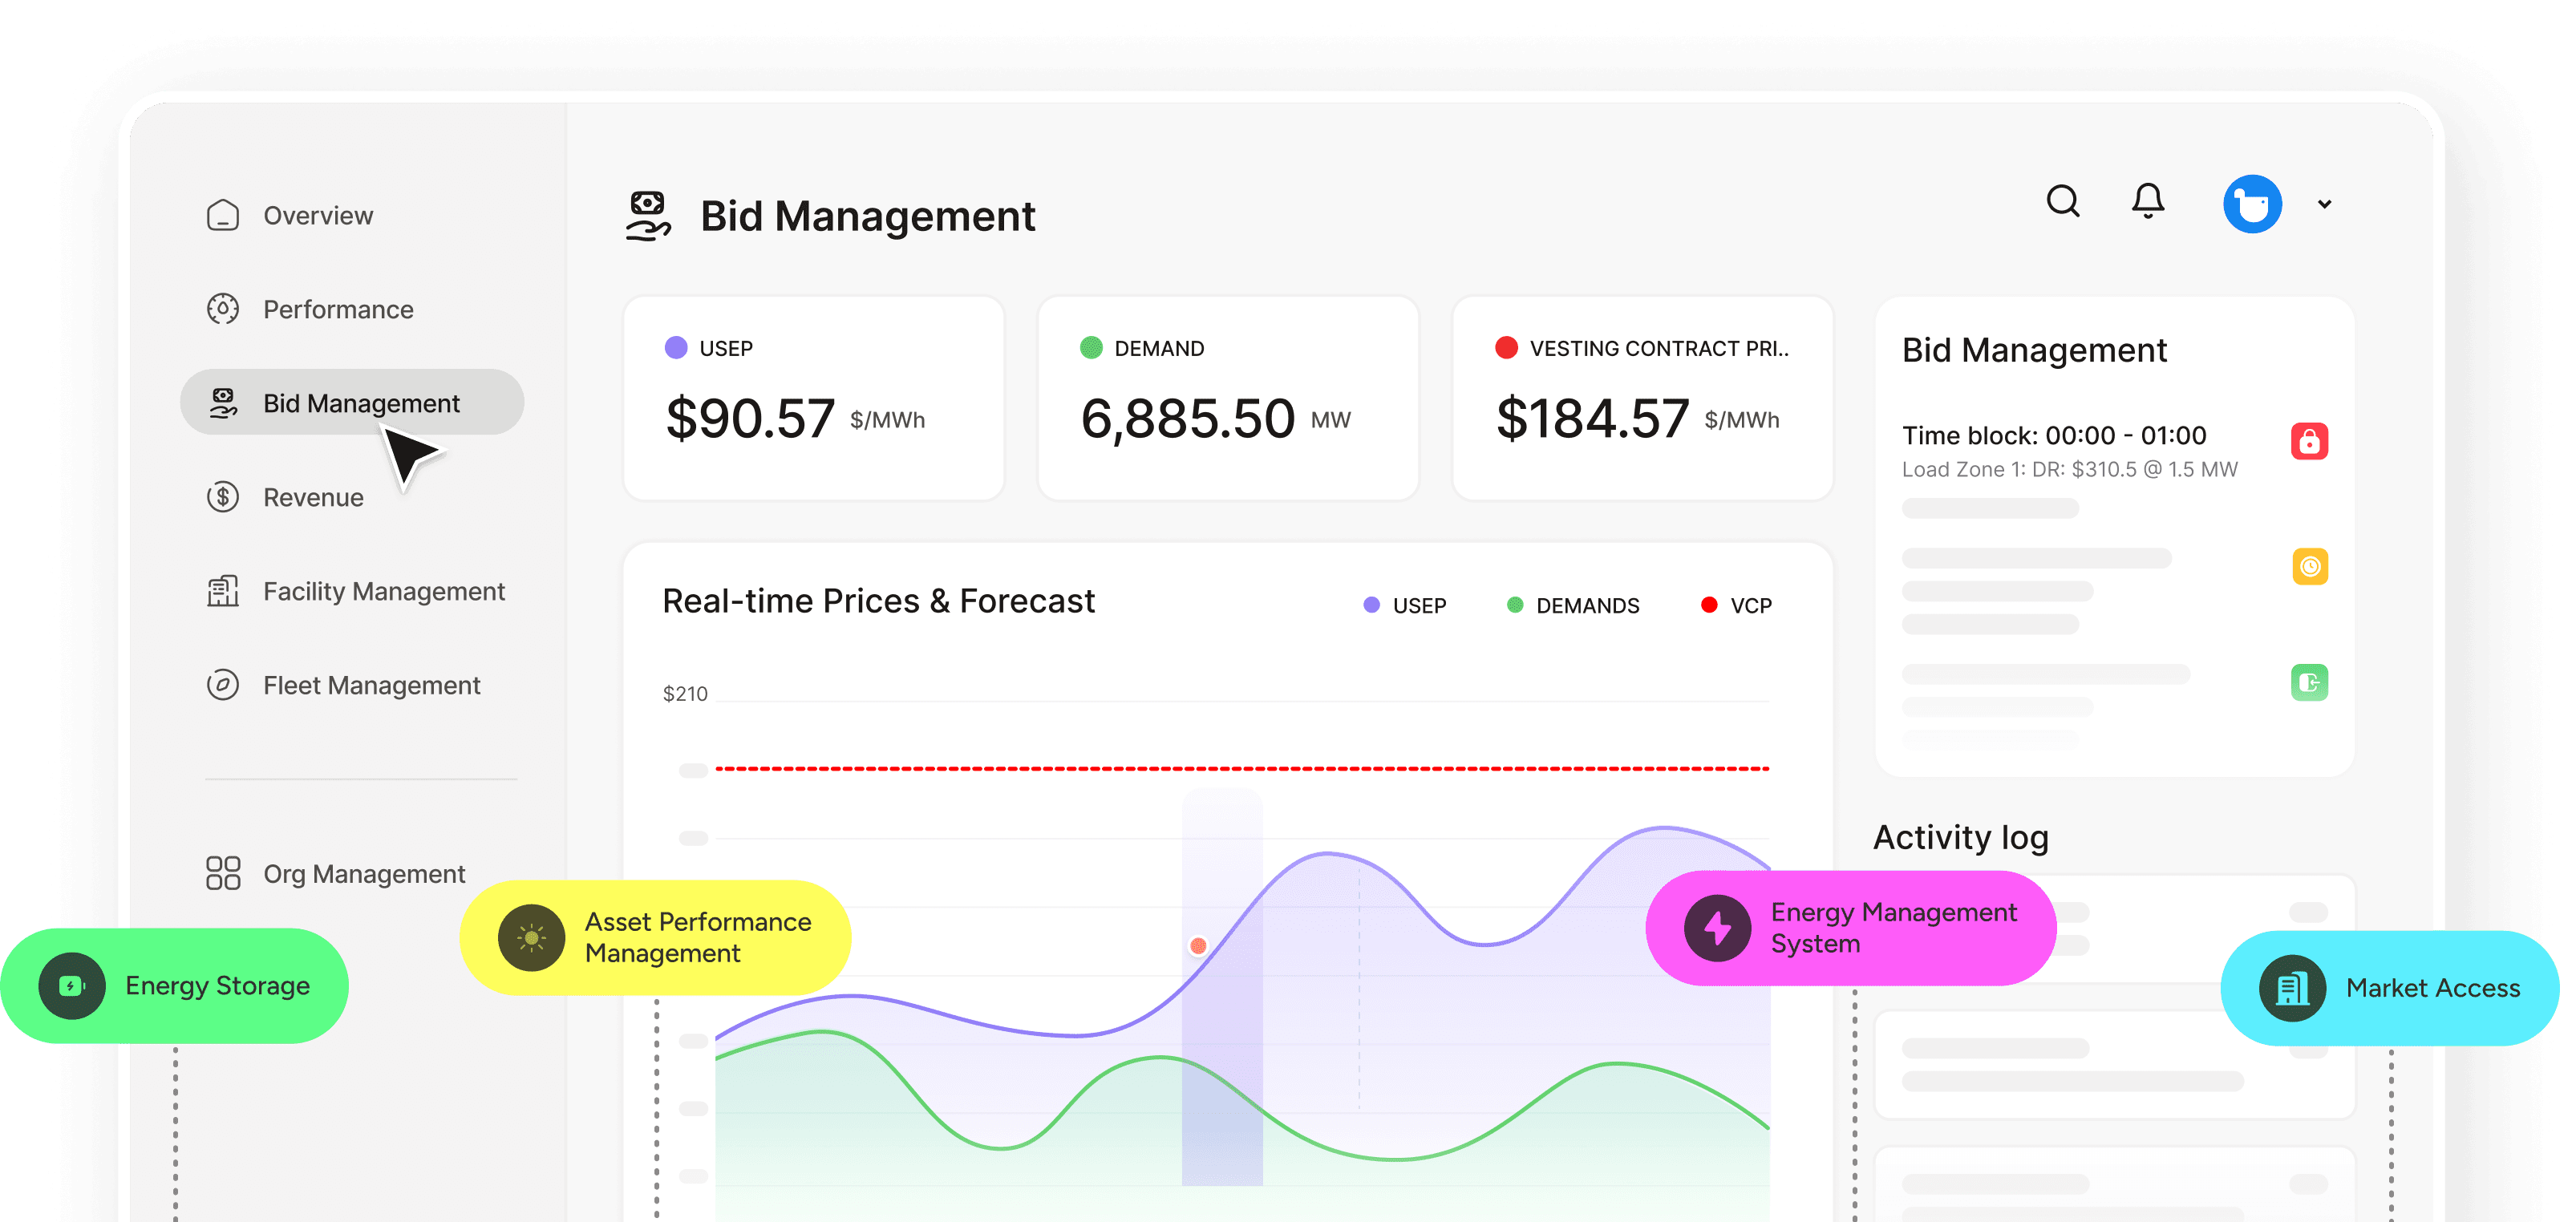
Task: Click the red Vesting Contract color dot
Action: pos(1506,347)
